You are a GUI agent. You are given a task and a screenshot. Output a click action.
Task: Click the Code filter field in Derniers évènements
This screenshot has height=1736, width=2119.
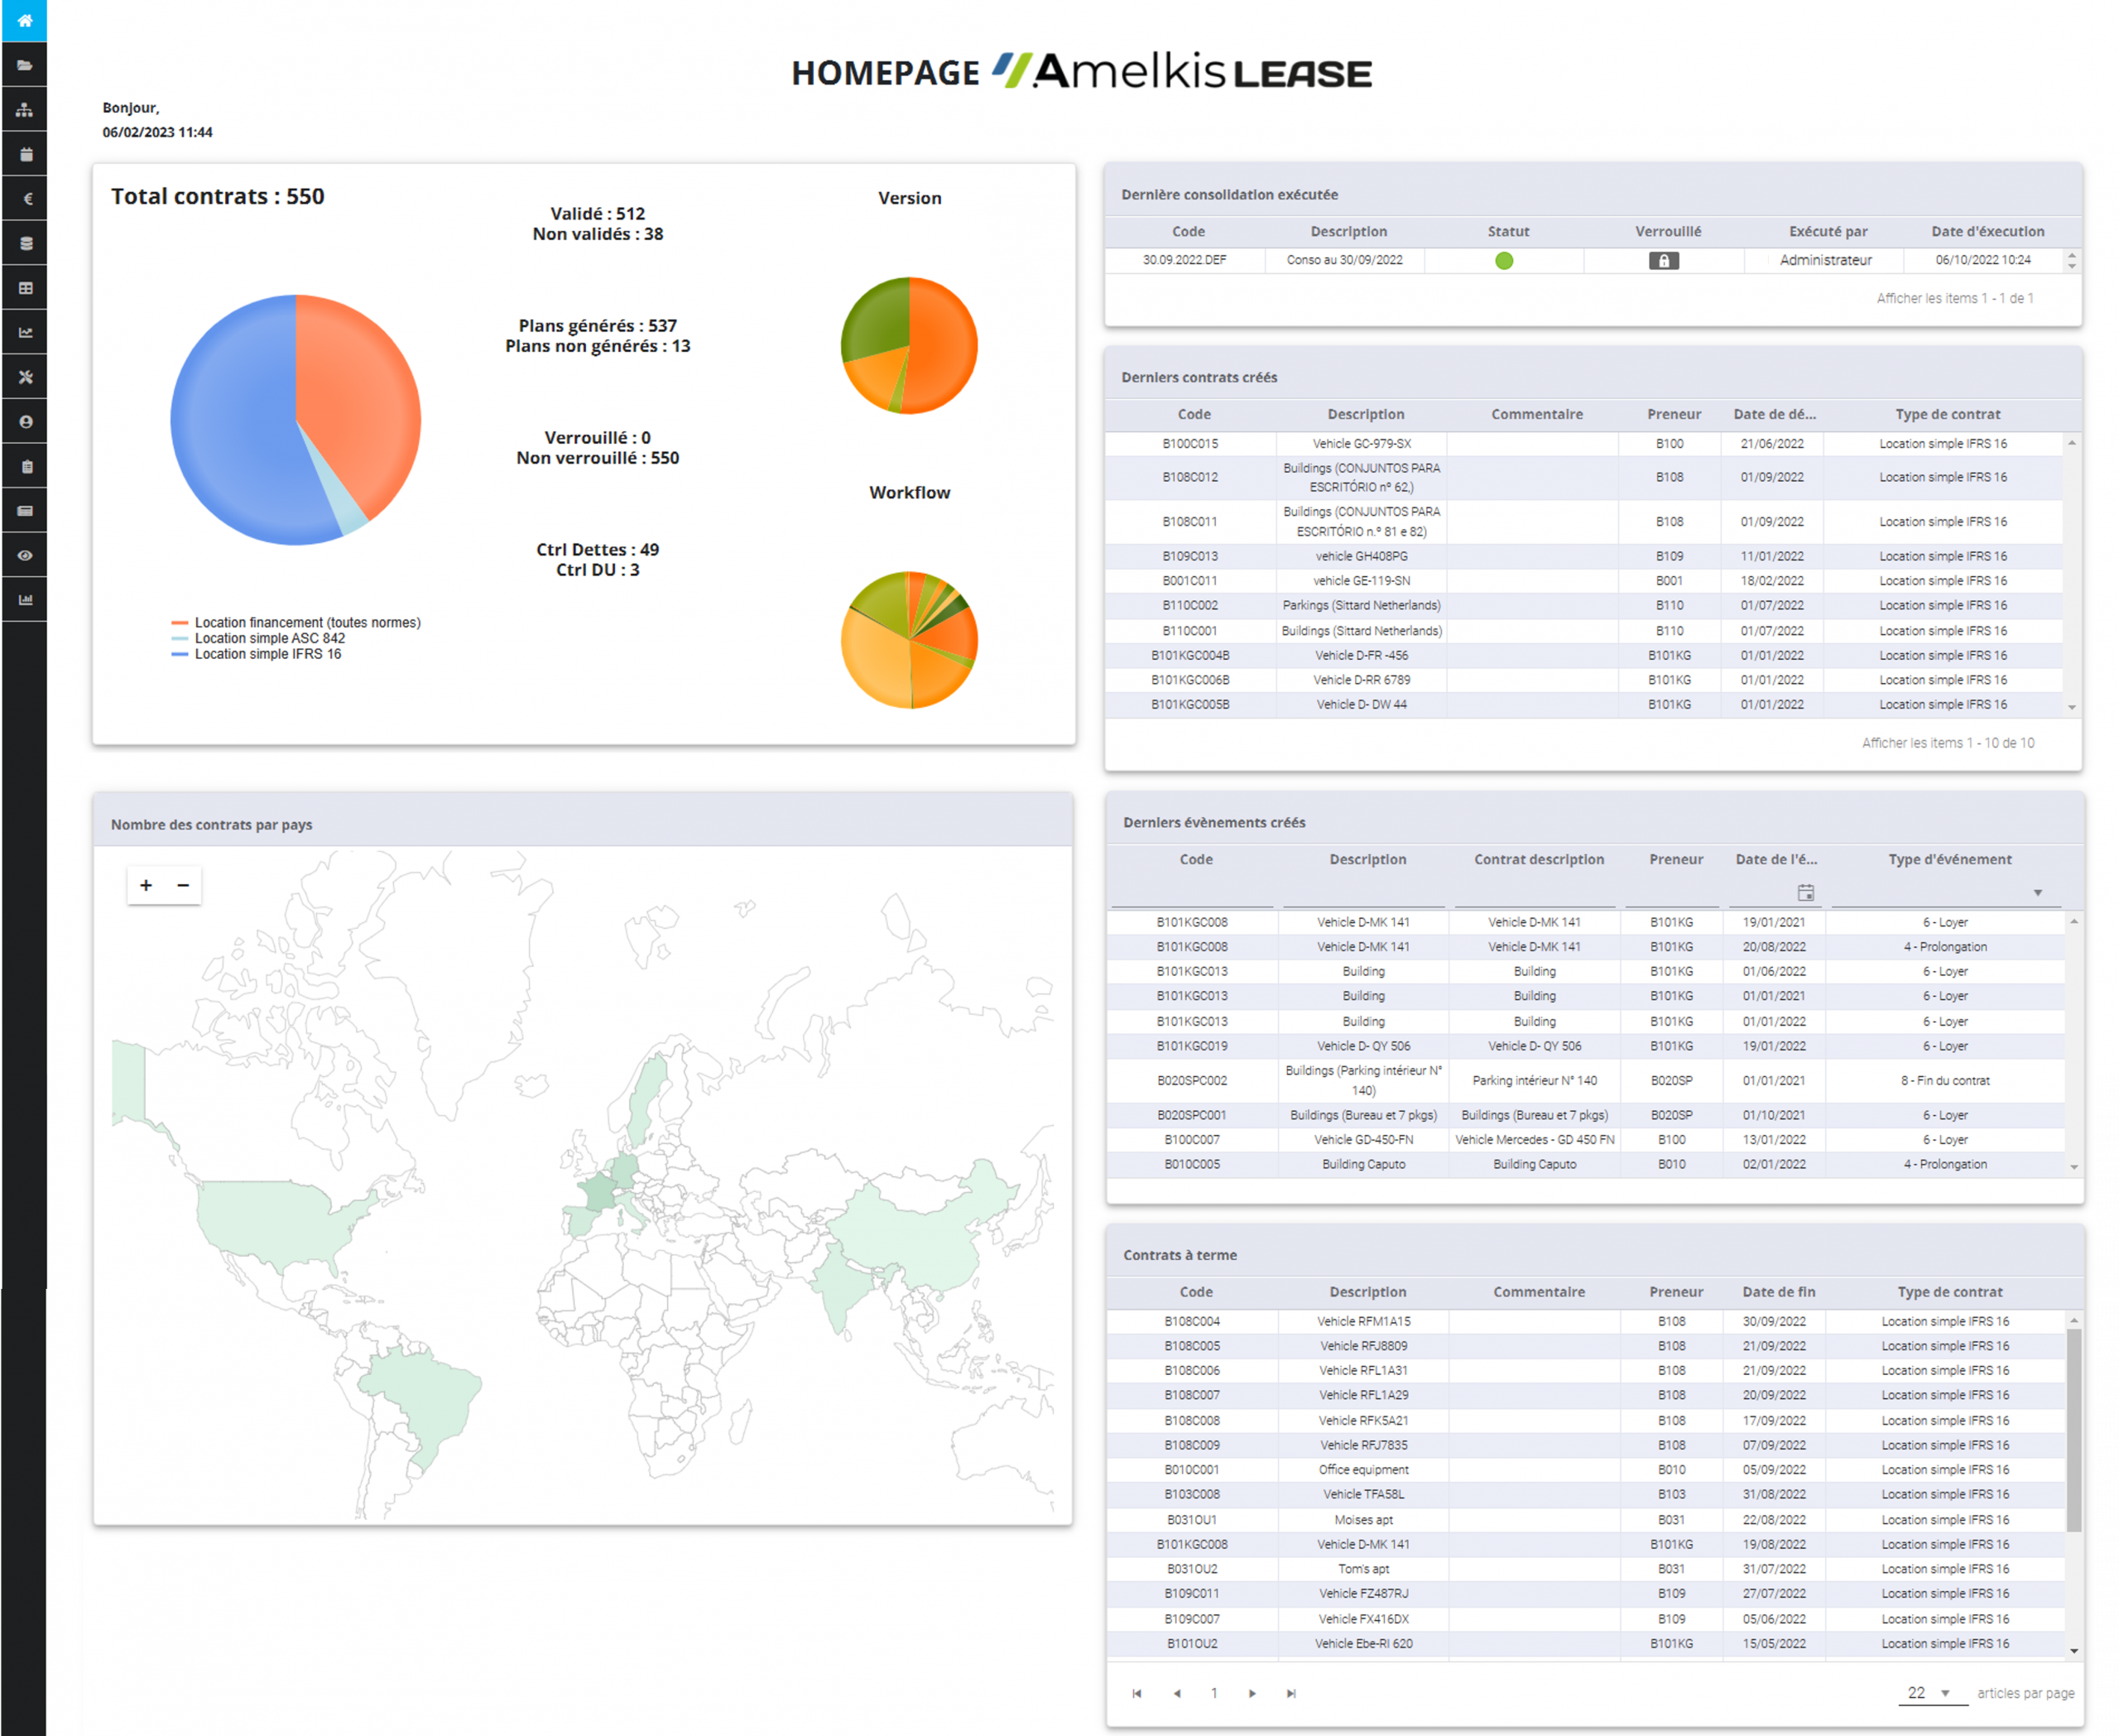tap(1192, 893)
